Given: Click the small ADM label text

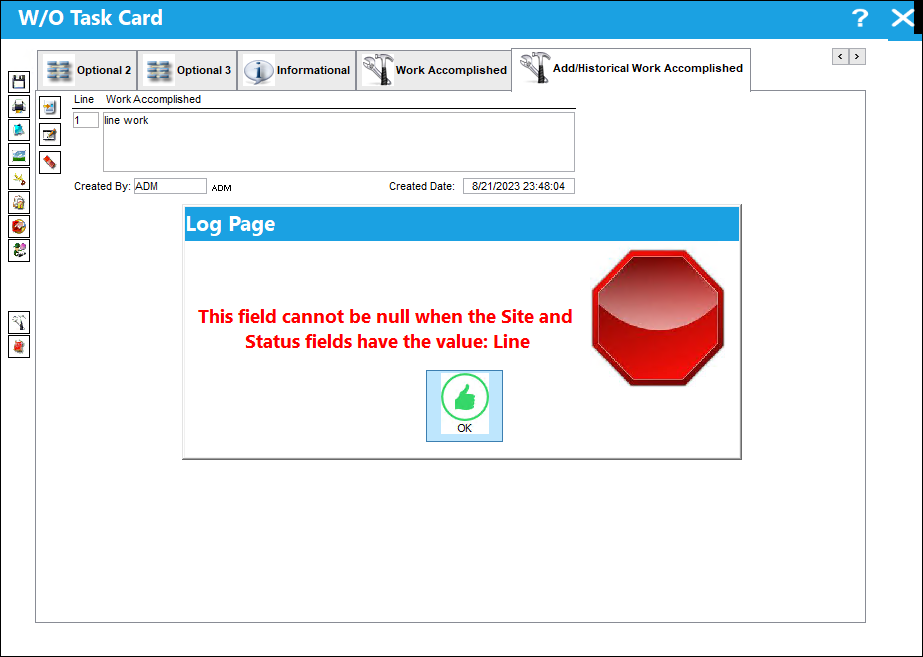Looking at the screenshot, I should [221, 188].
